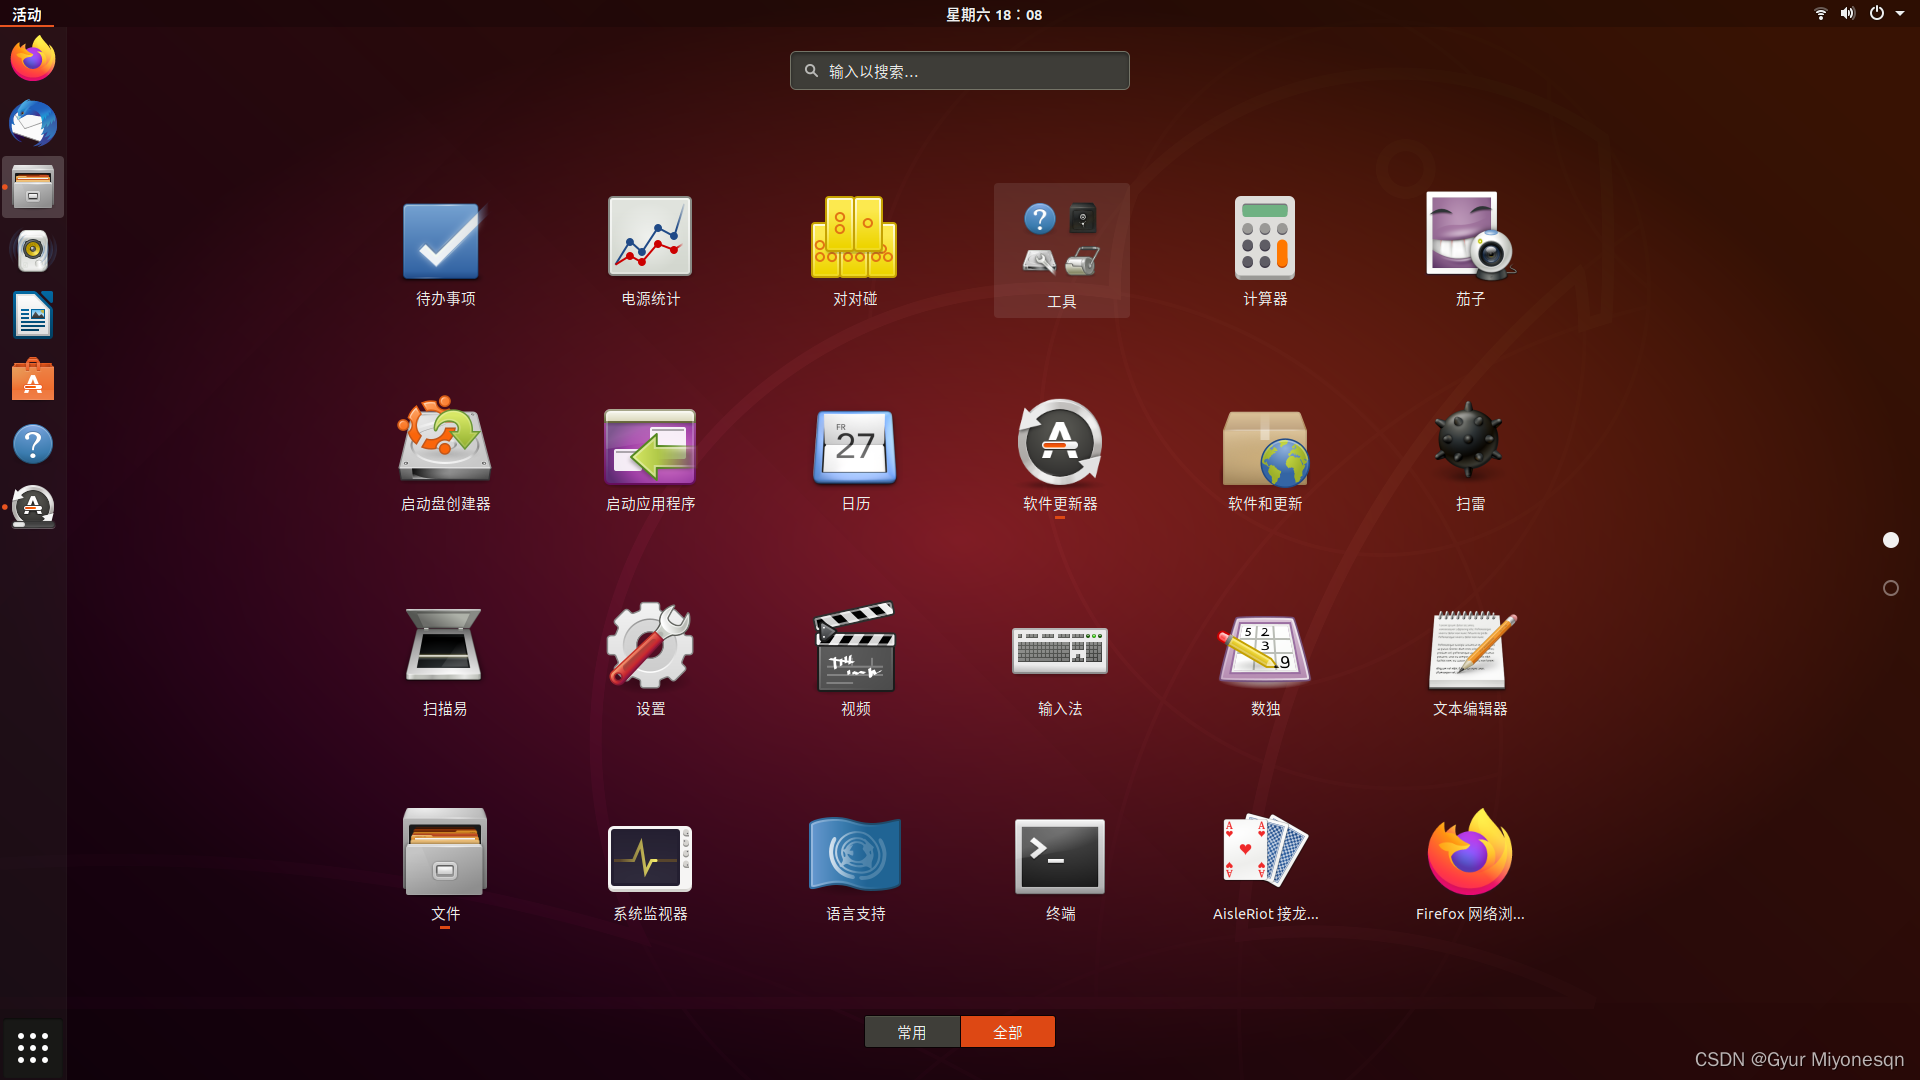Screen dimensions: 1920x1080
Task: Open the 茄子 Cheese webcam app
Action: [x=1470, y=250]
